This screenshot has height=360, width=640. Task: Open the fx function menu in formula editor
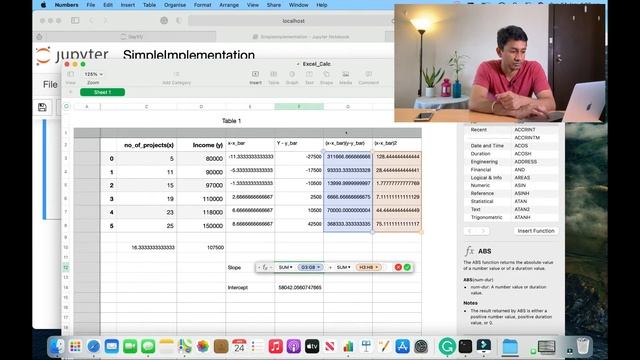(x=265, y=267)
